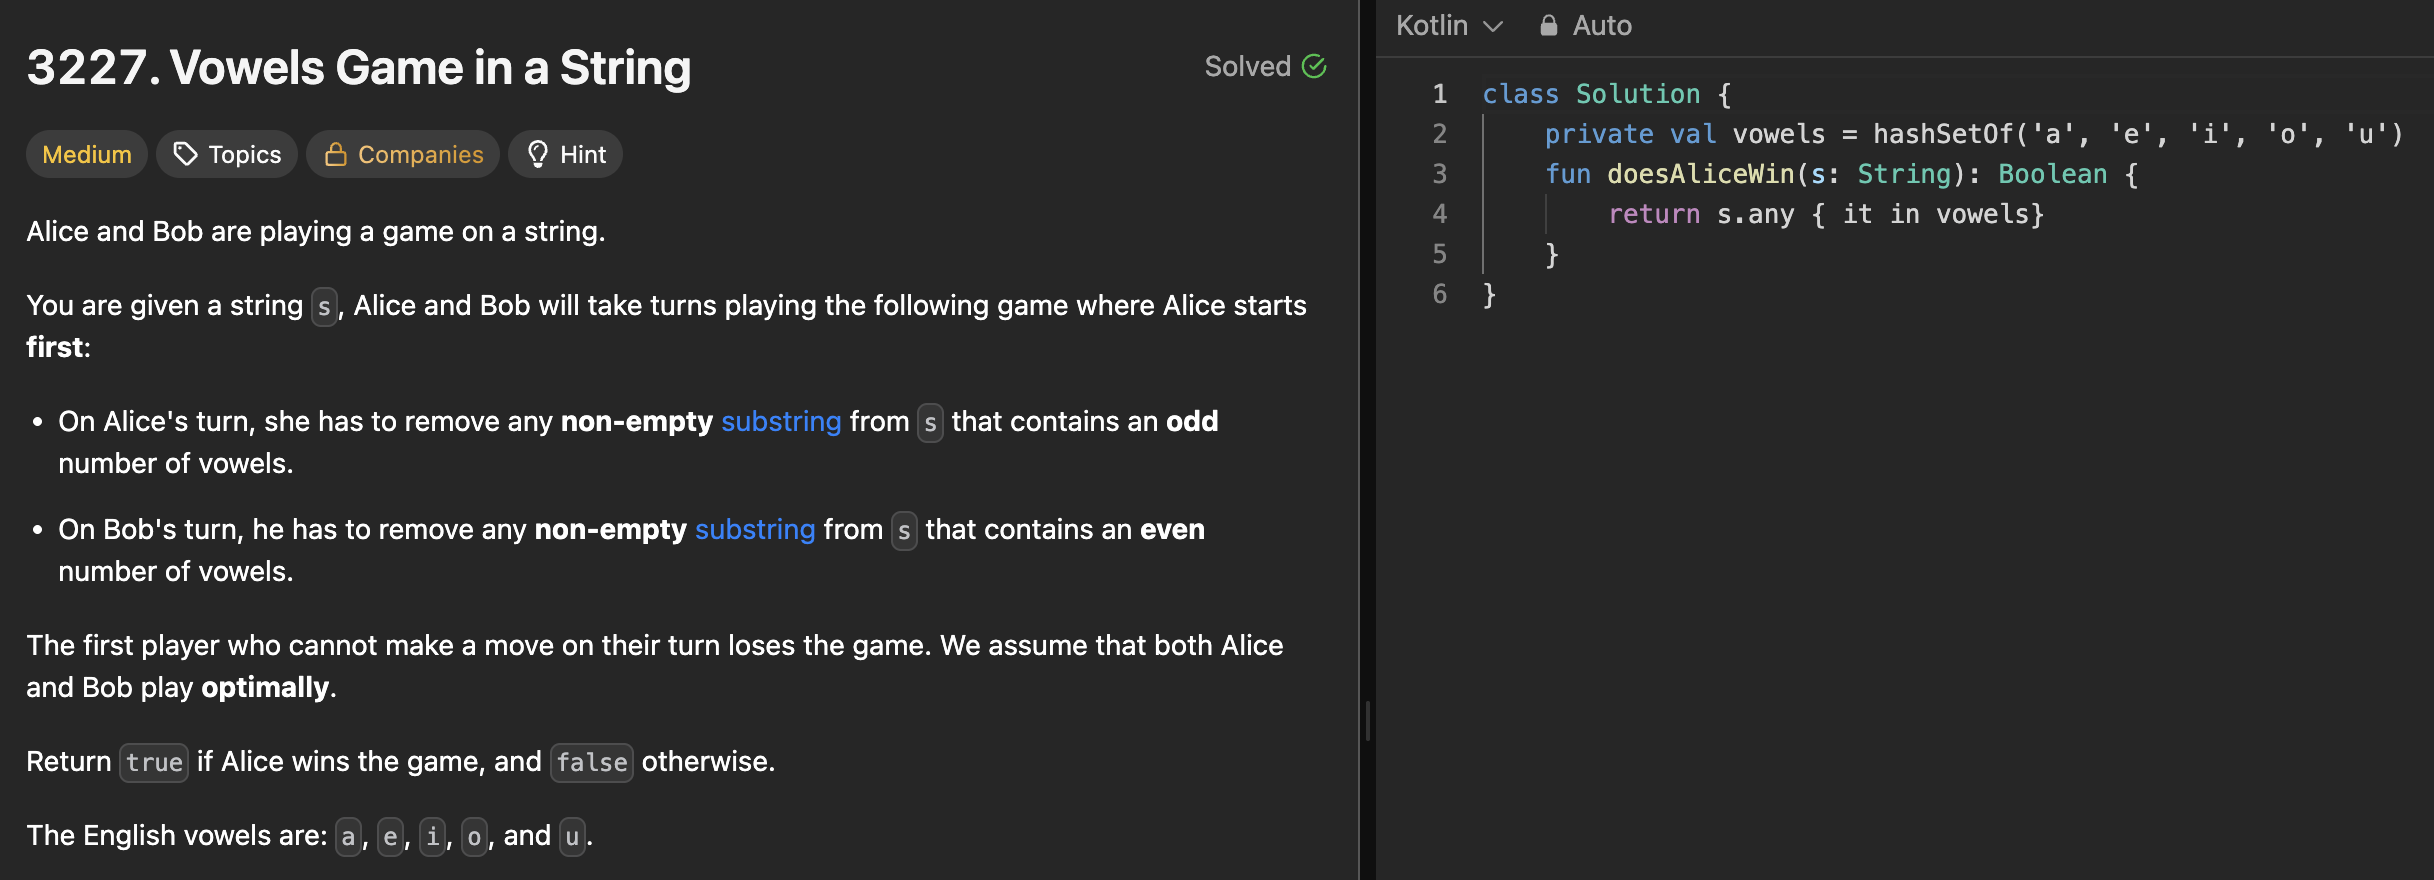Open the Topics button
This screenshot has height=880, width=2434.
pyautogui.click(x=227, y=154)
